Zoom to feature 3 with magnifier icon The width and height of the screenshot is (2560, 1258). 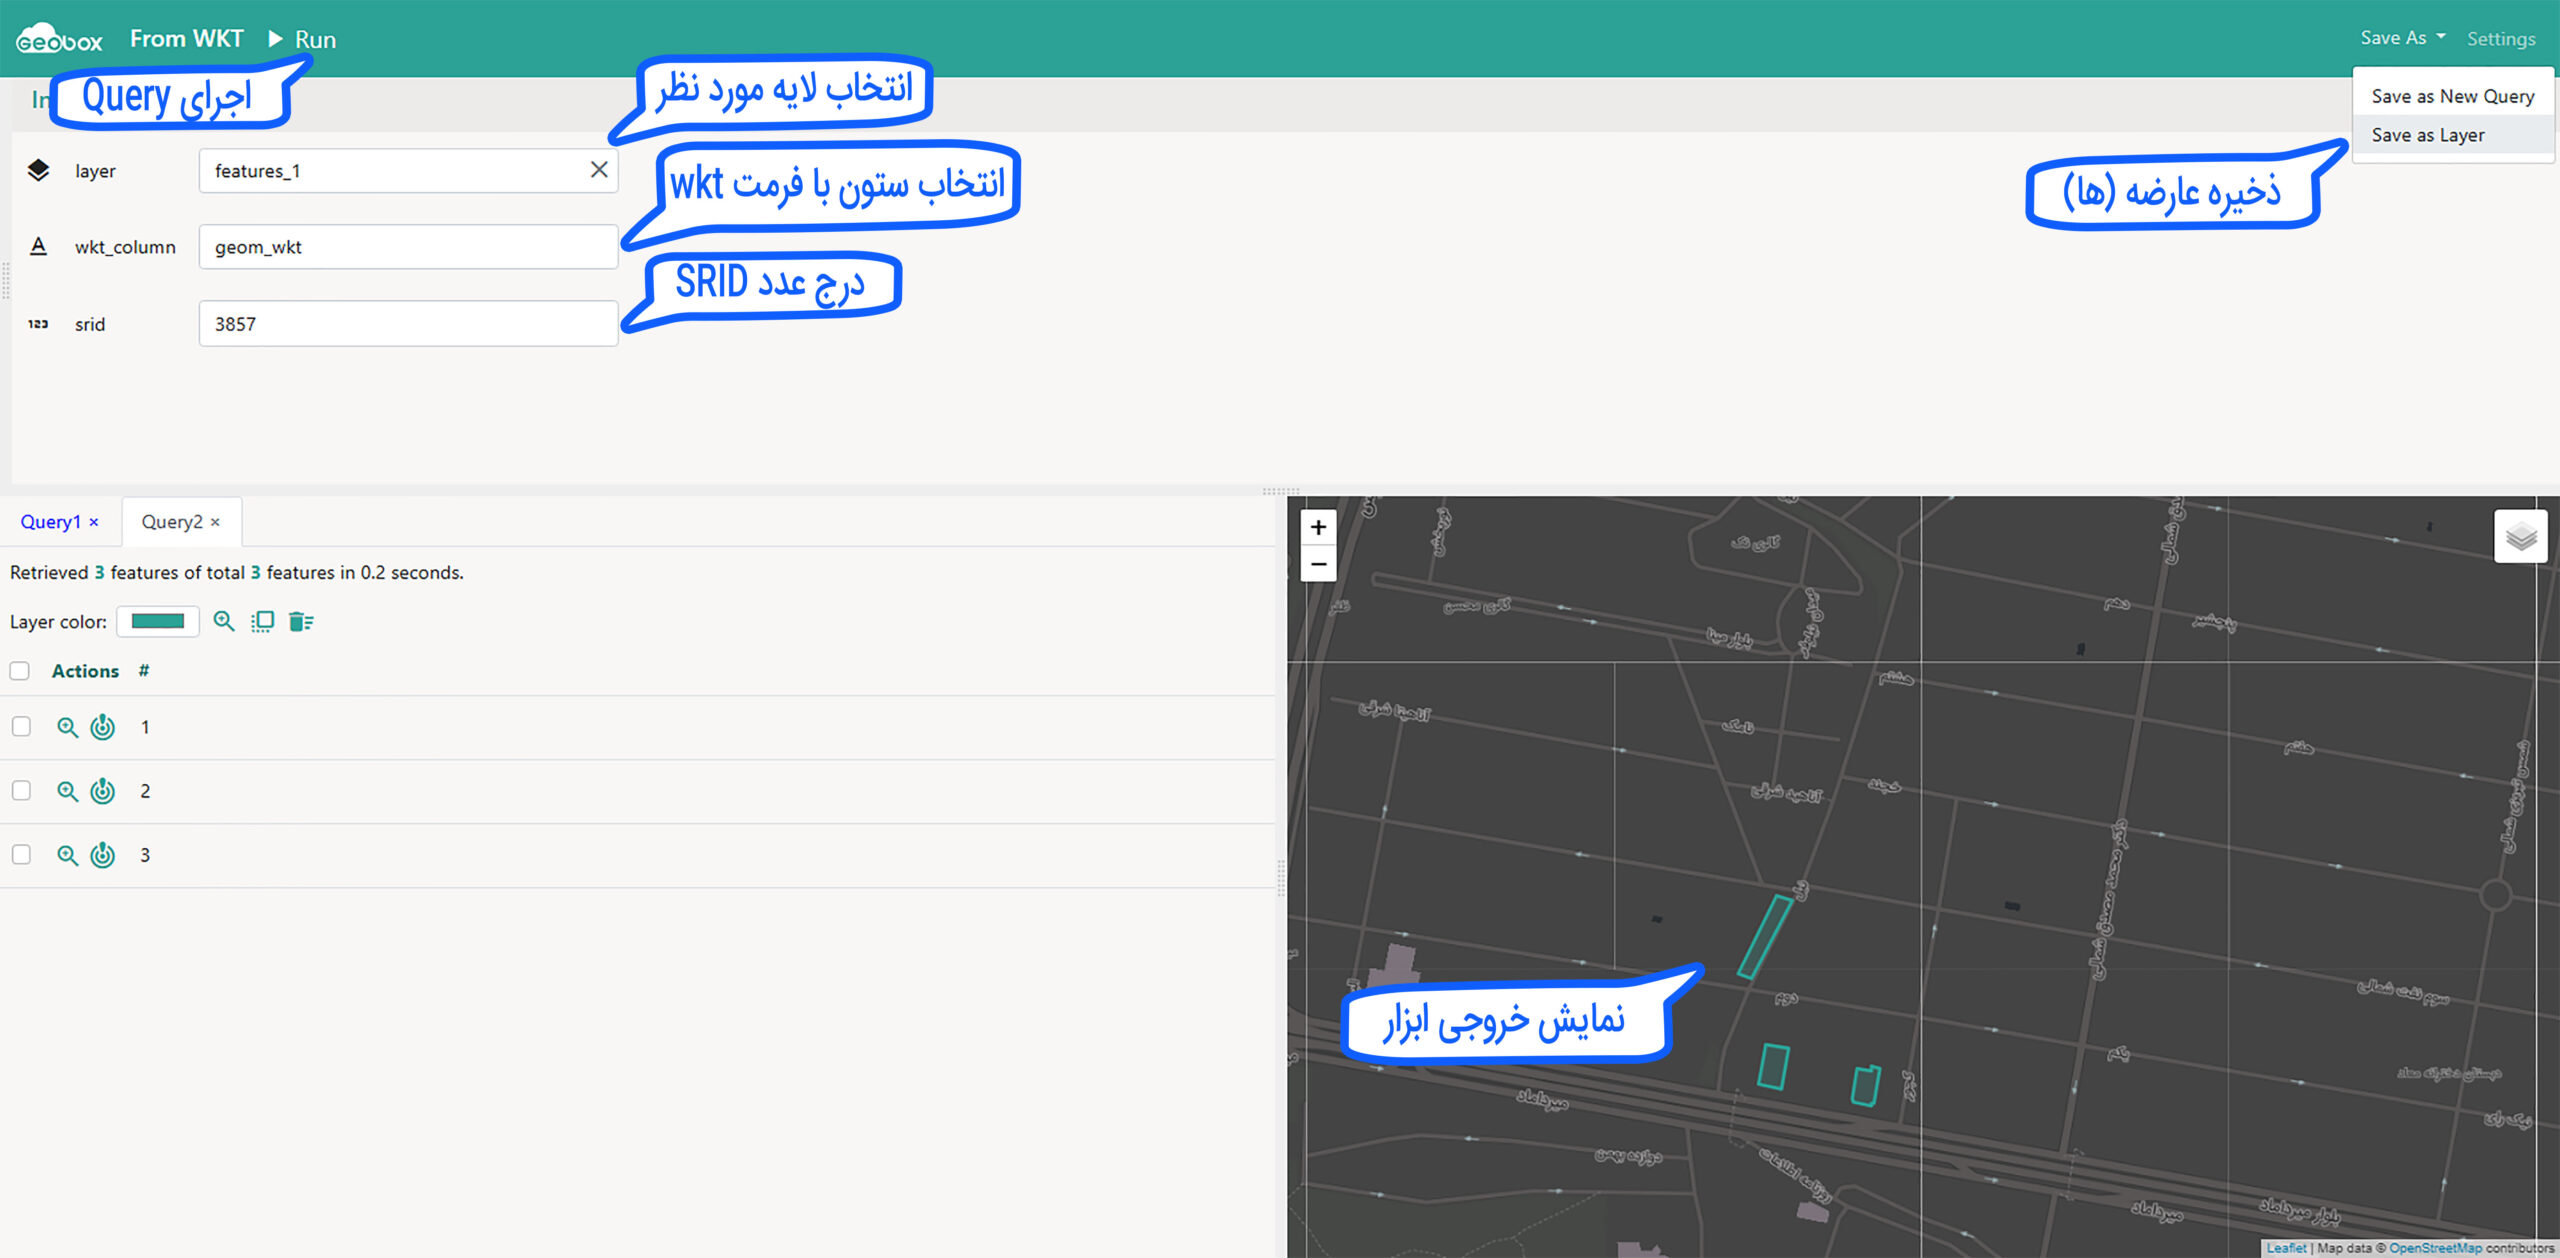(67, 855)
